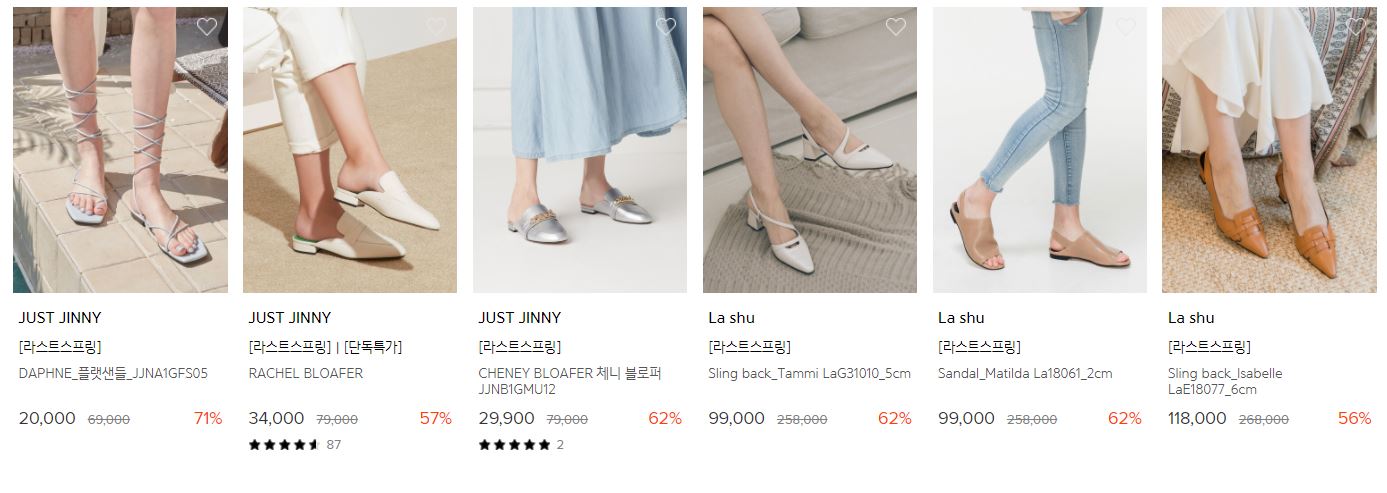This screenshot has height=493, width=1387.
Task: Select Sandal_Matilda La18061_2cm title
Action: [1025, 374]
